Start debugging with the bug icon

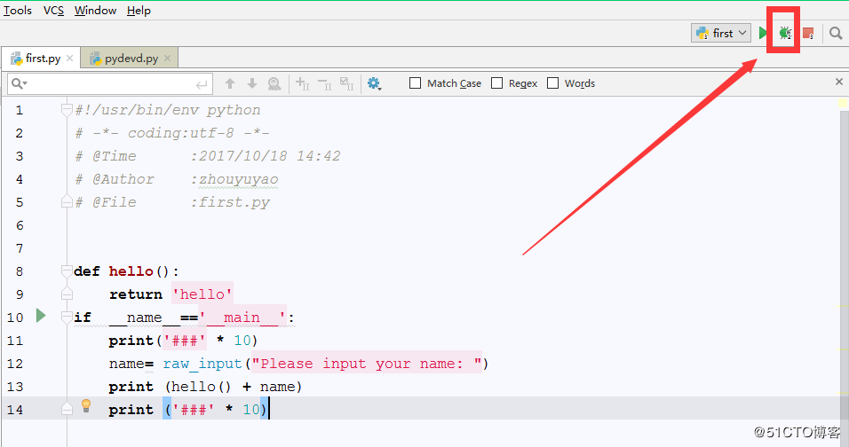click(x=785, y=33)
